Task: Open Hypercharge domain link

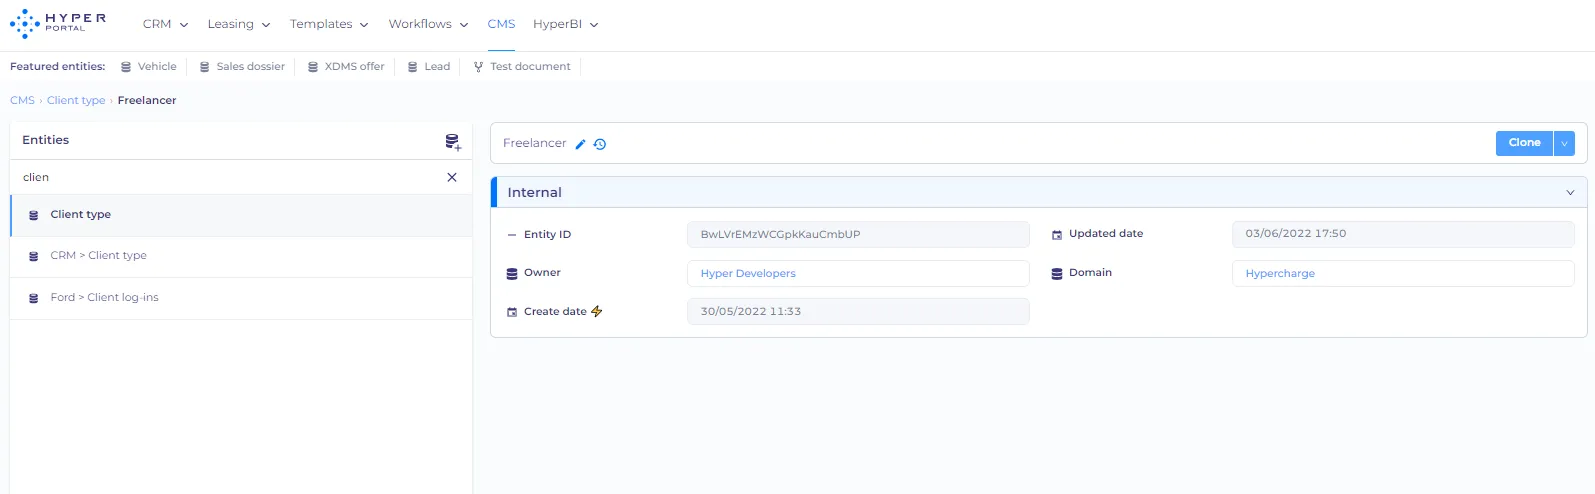Action: 1280,273
